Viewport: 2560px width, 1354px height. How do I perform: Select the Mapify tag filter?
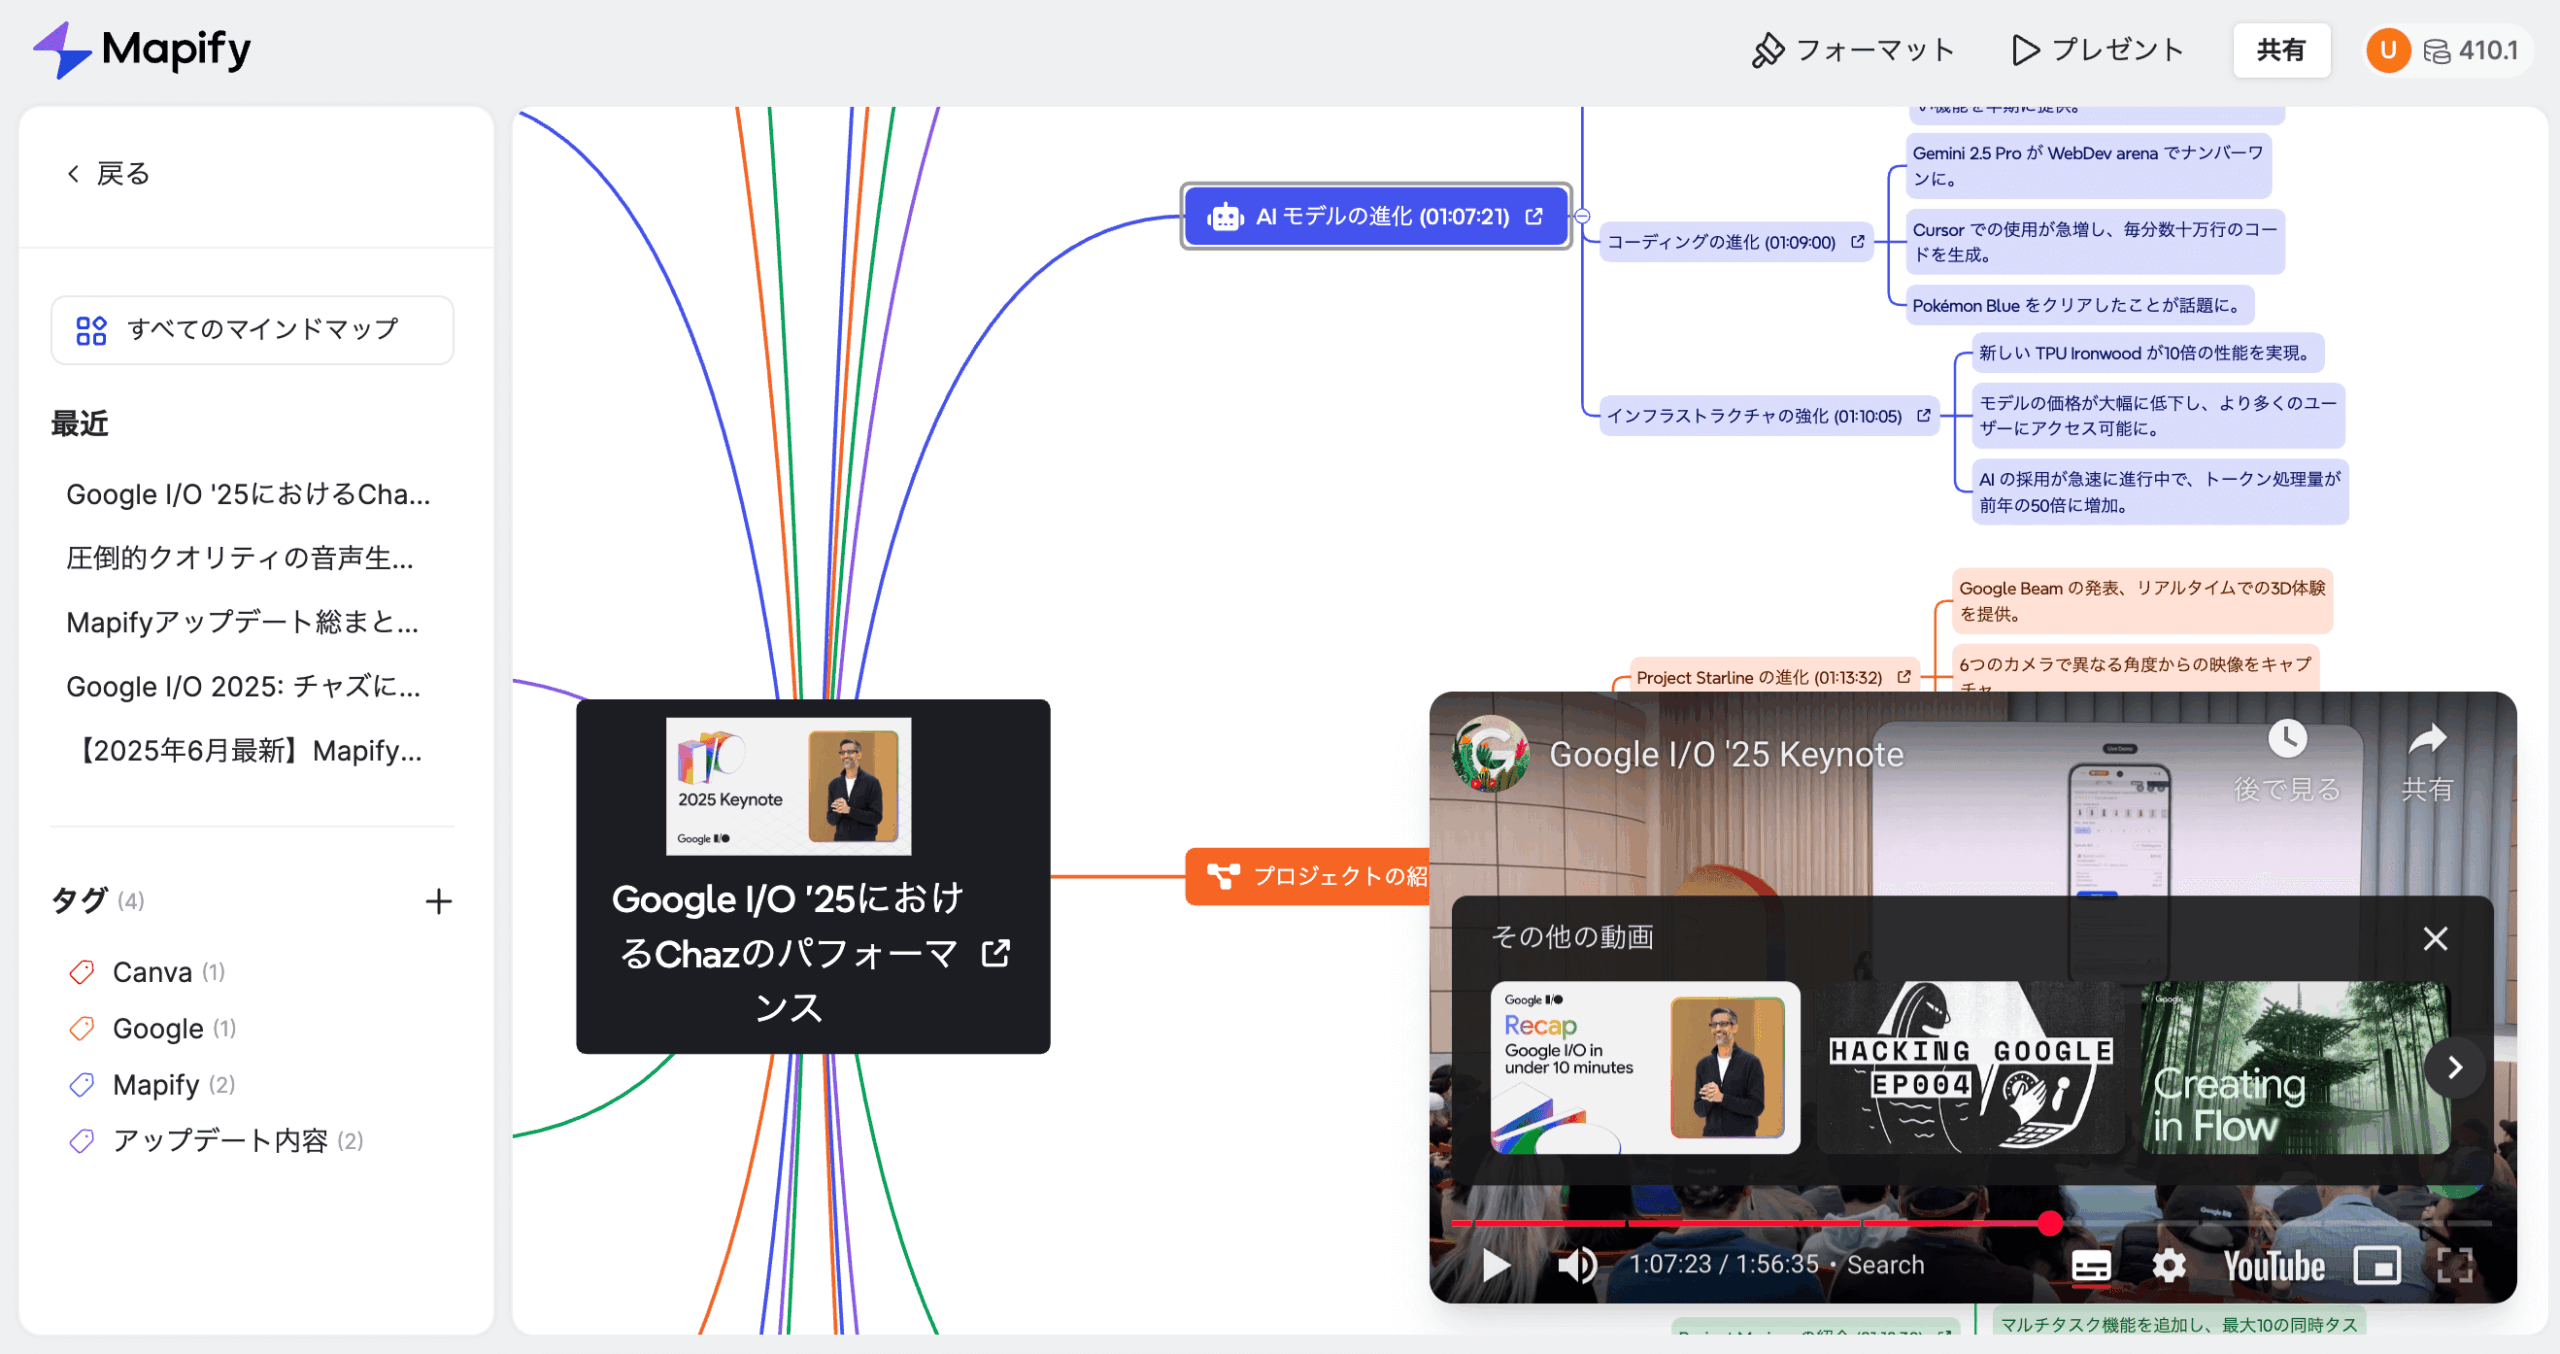point(156,1084)
